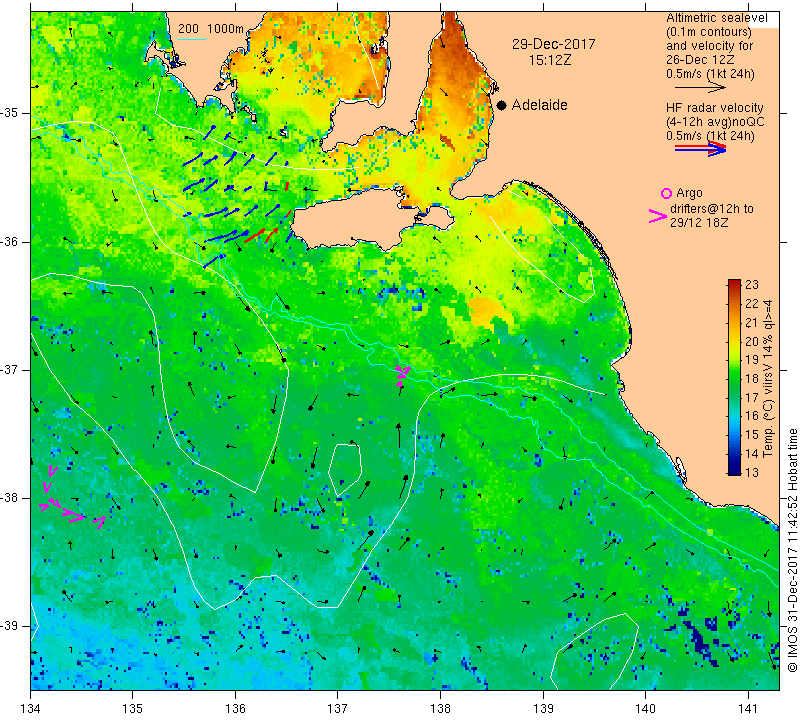Click the 15:12Z time label

click(550, 60)
